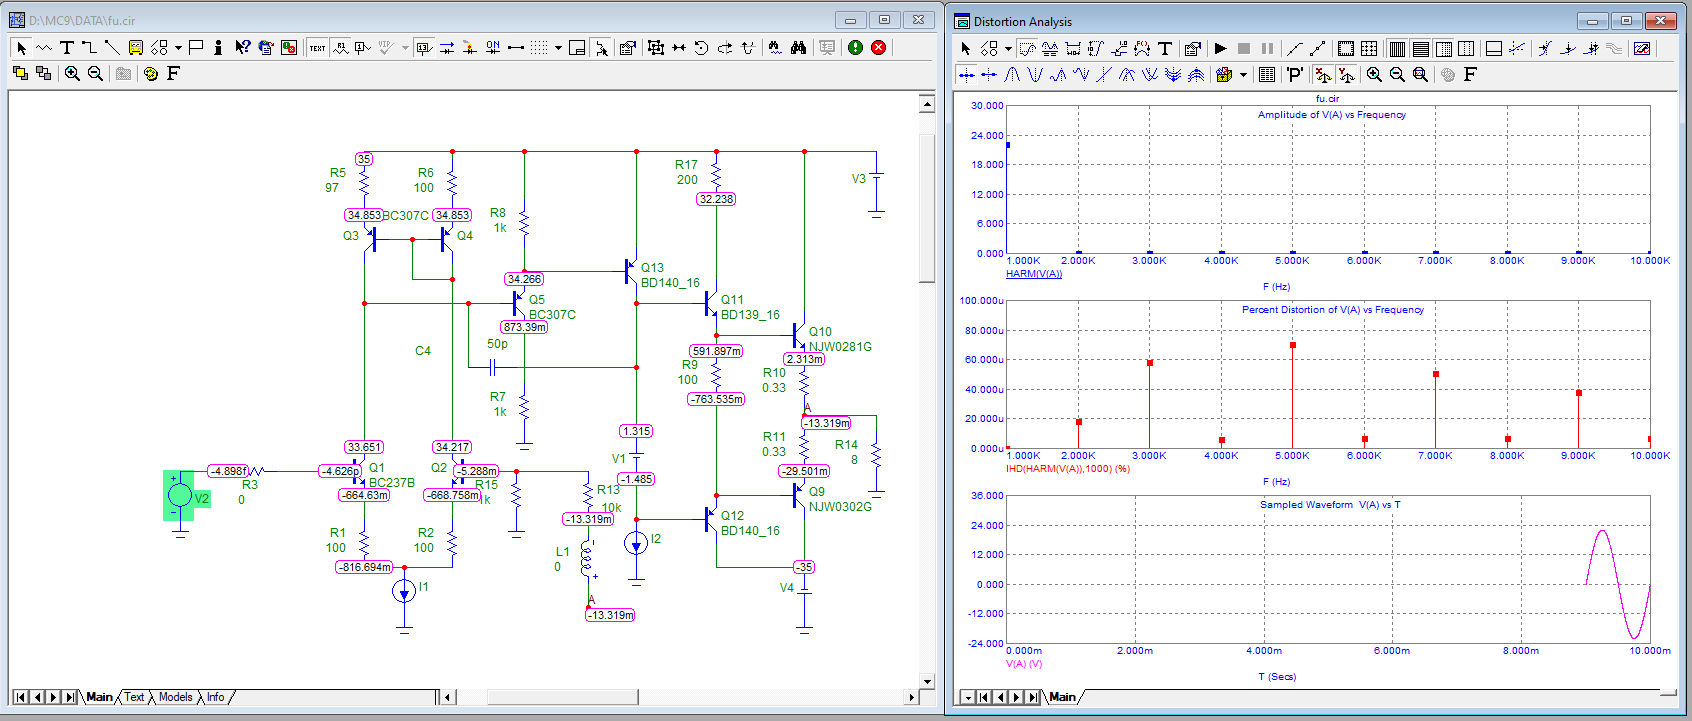Select the Text mode tool in schematic toolbar
The image size is (1692, 721).
[67, 47]
